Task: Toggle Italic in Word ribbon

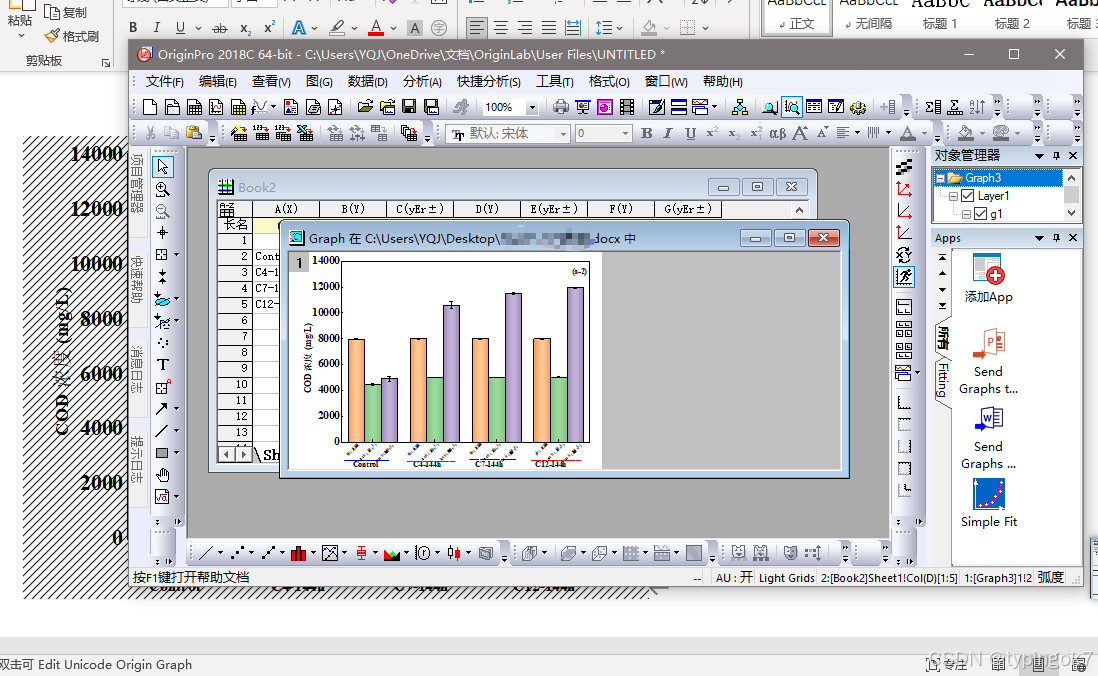Action: coord(156,27)
